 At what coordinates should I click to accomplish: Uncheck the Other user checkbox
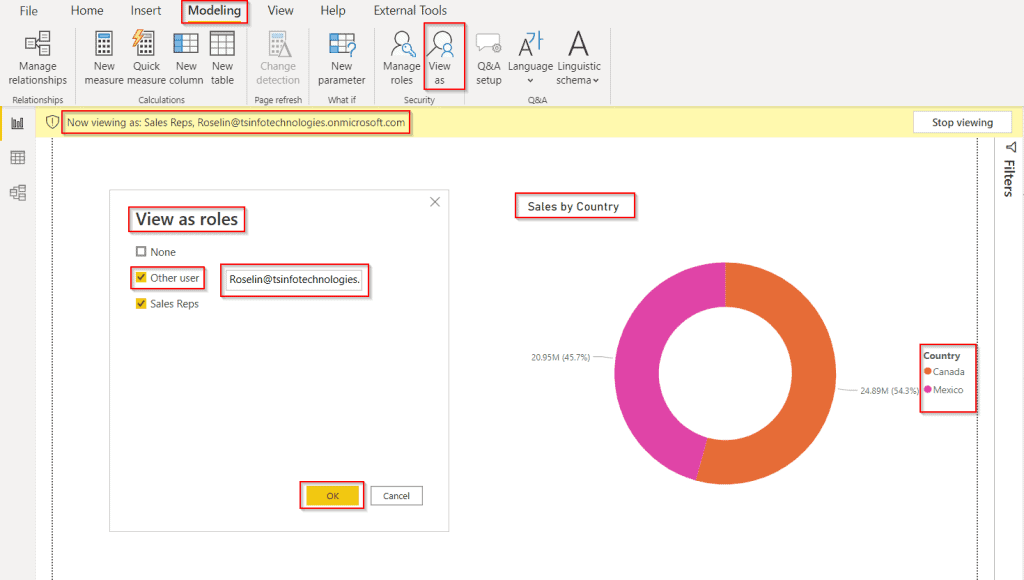click(x=141, y=278)
